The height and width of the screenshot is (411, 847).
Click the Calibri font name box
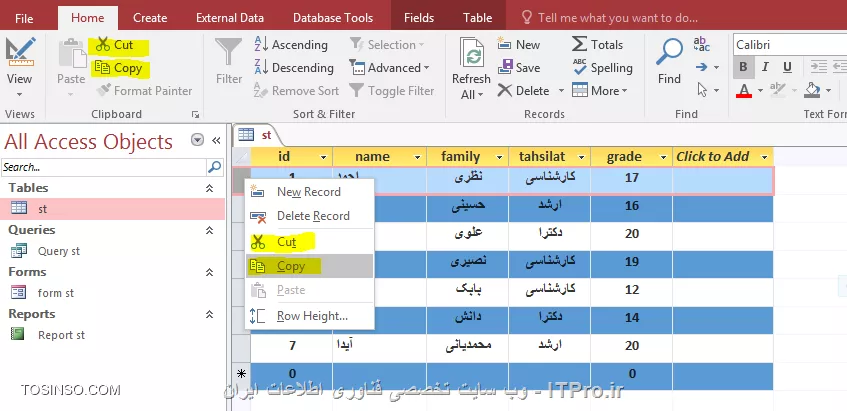pyautogui.click(x=790, y=45)
